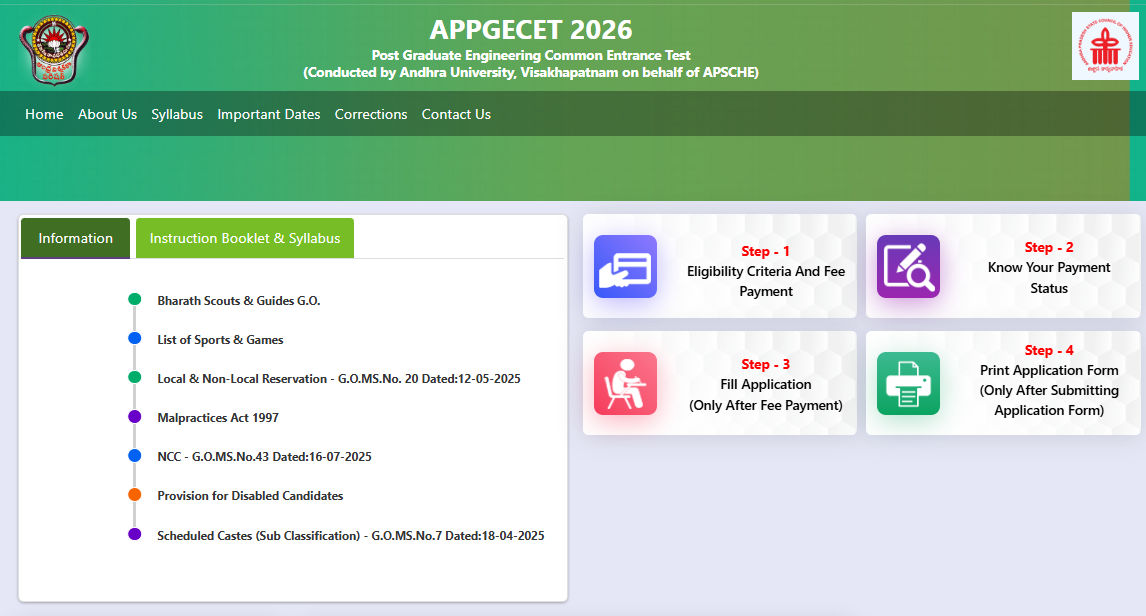Open the Important Dates page

(x=268, y=114)
